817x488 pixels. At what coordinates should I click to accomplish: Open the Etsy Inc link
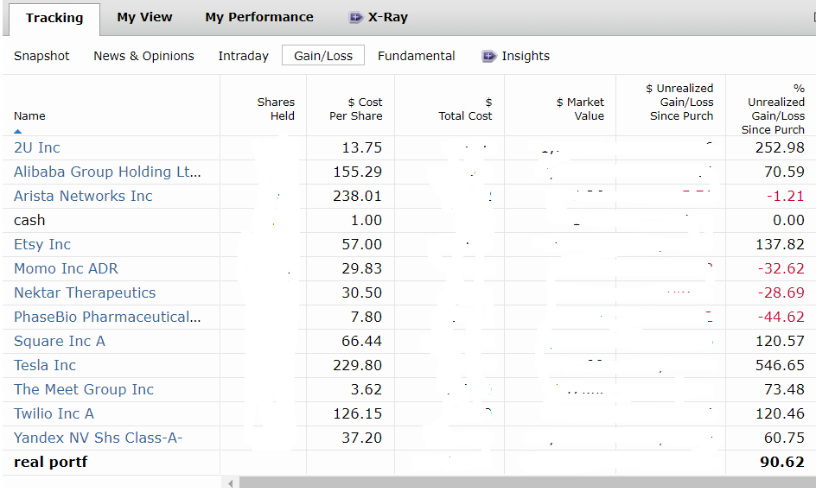(42, 244)
